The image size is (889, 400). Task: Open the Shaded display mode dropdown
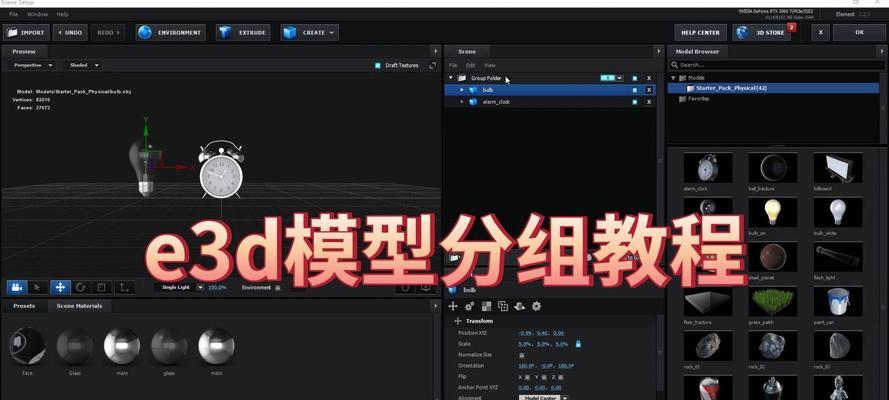[x=82, y=66]
